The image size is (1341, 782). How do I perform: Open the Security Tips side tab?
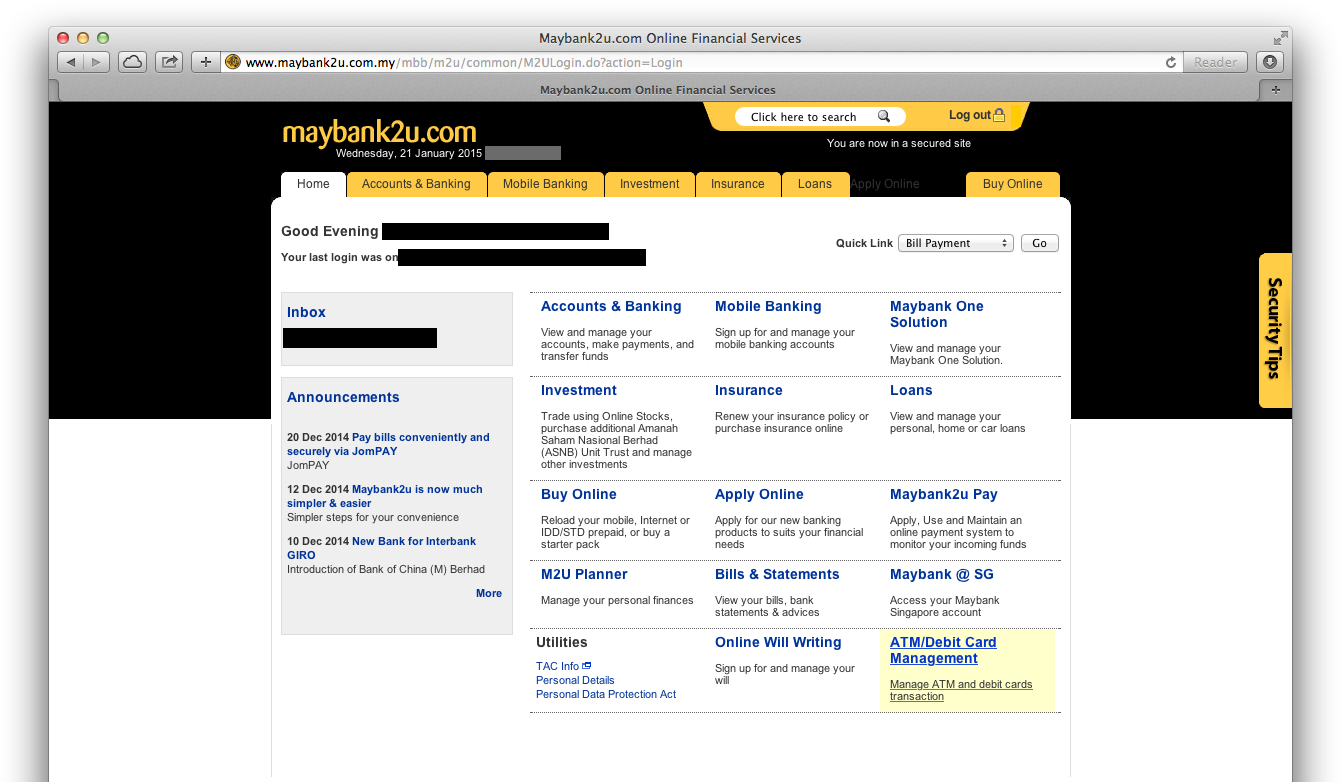pos(1275,330)
